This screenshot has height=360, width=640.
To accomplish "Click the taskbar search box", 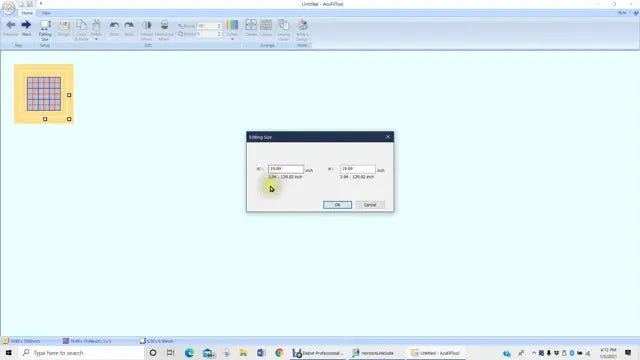I will pyautogui.click(x=81, y=353).
